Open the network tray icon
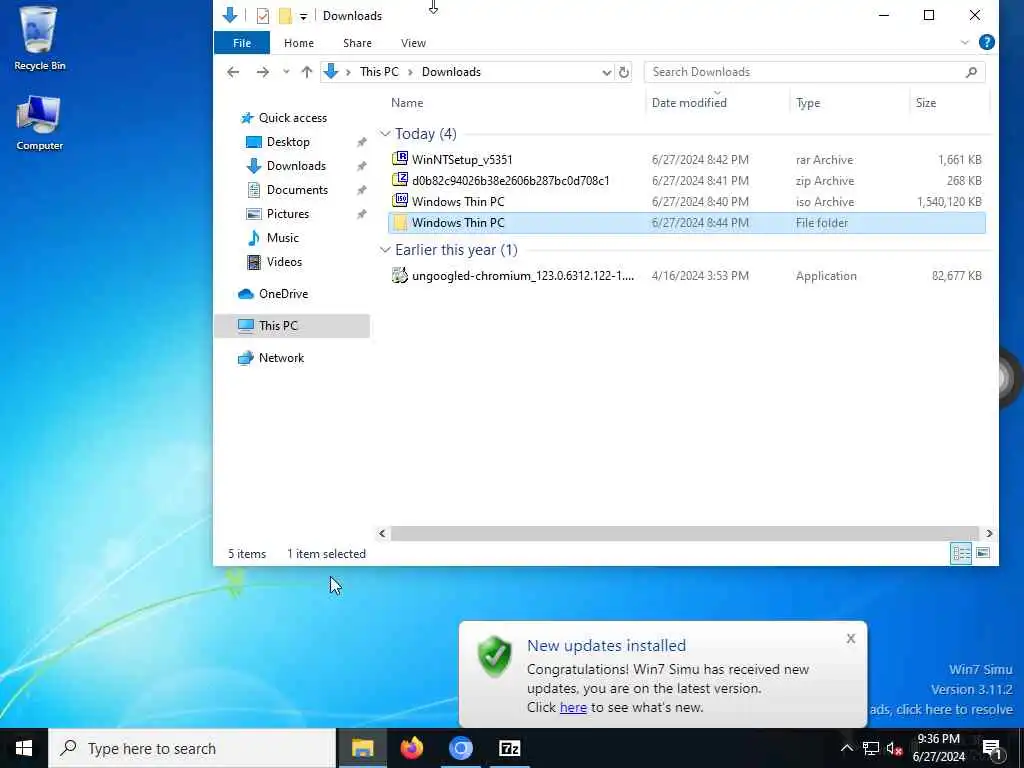Image resolution: width=1024 pixels, height=768 pixels. click(871, 749)
